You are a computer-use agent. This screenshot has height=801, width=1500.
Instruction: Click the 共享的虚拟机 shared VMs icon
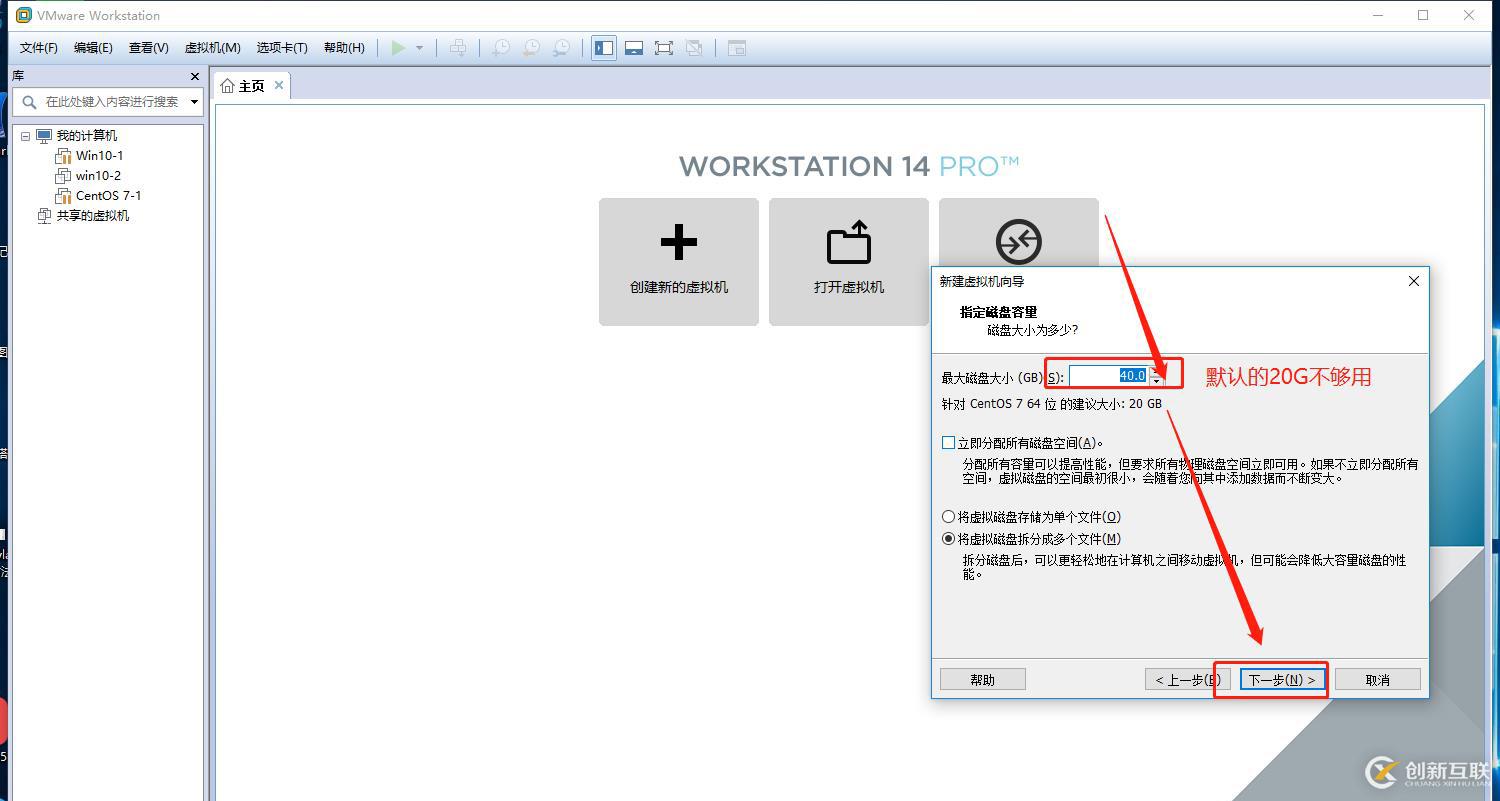(x=44, y=216)
